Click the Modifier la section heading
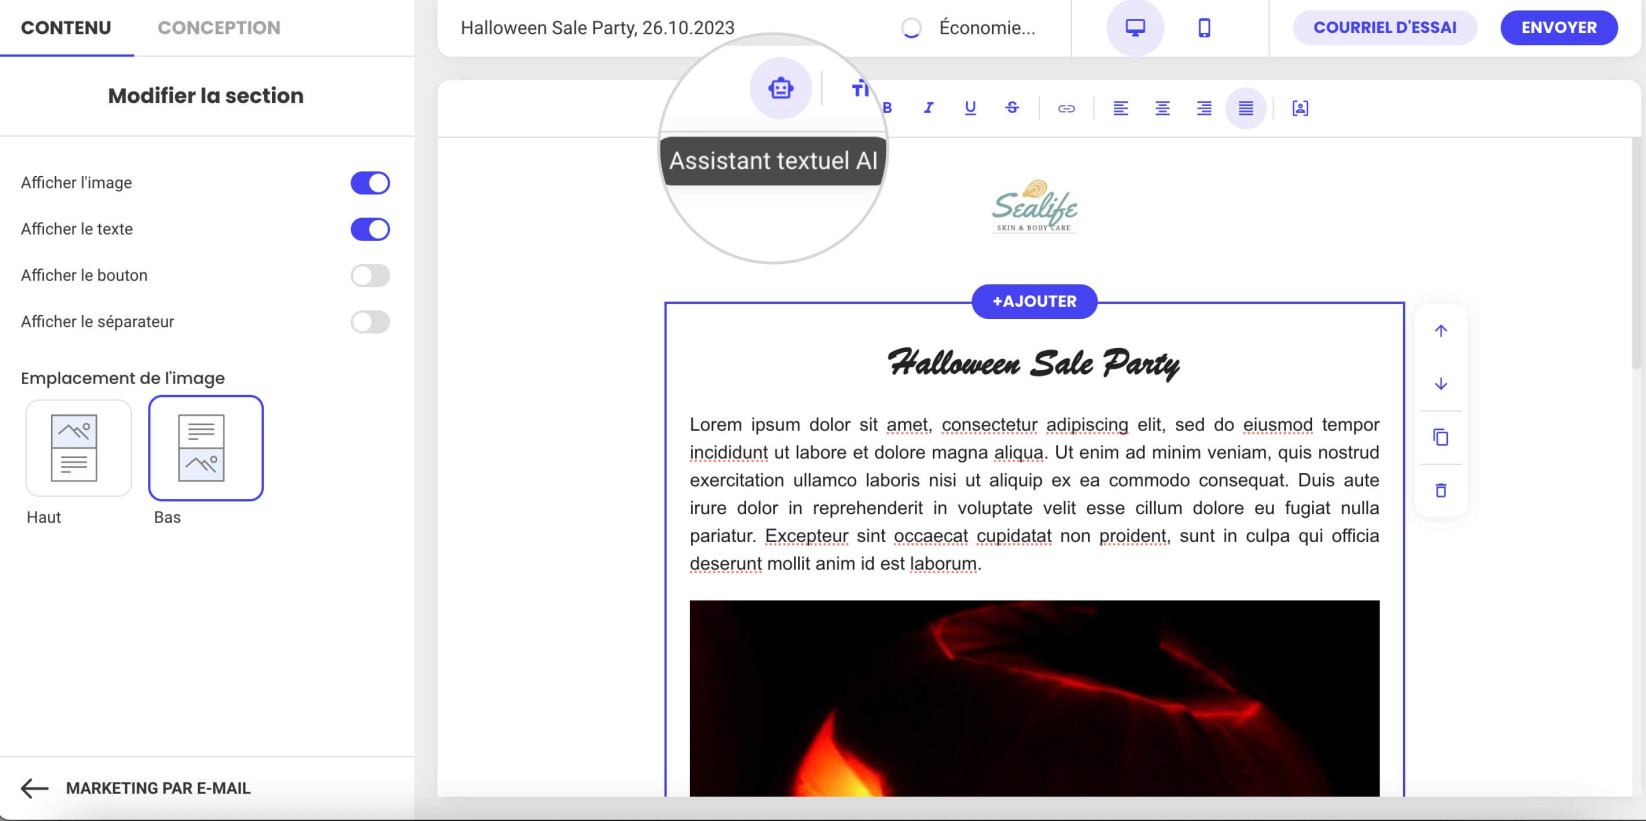Screen dimensions: 1646x821 [x=206, y=96]
